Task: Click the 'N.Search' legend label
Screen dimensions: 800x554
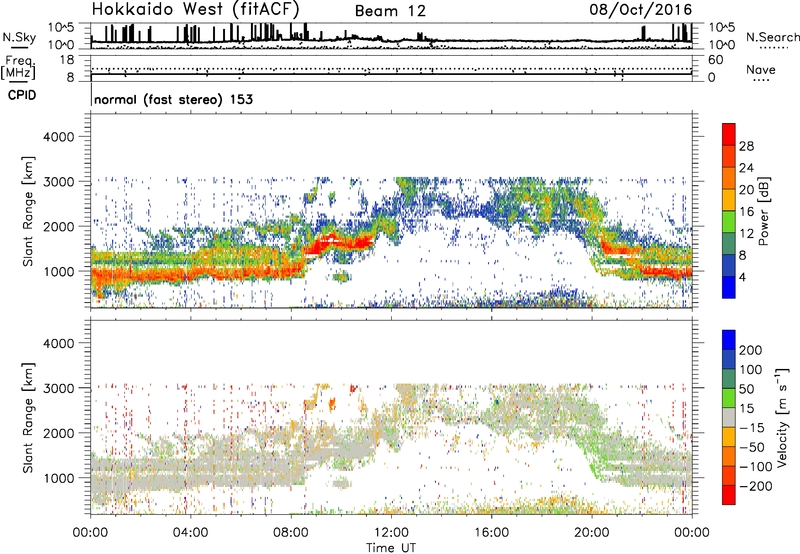Action: (x=772, y=37)
